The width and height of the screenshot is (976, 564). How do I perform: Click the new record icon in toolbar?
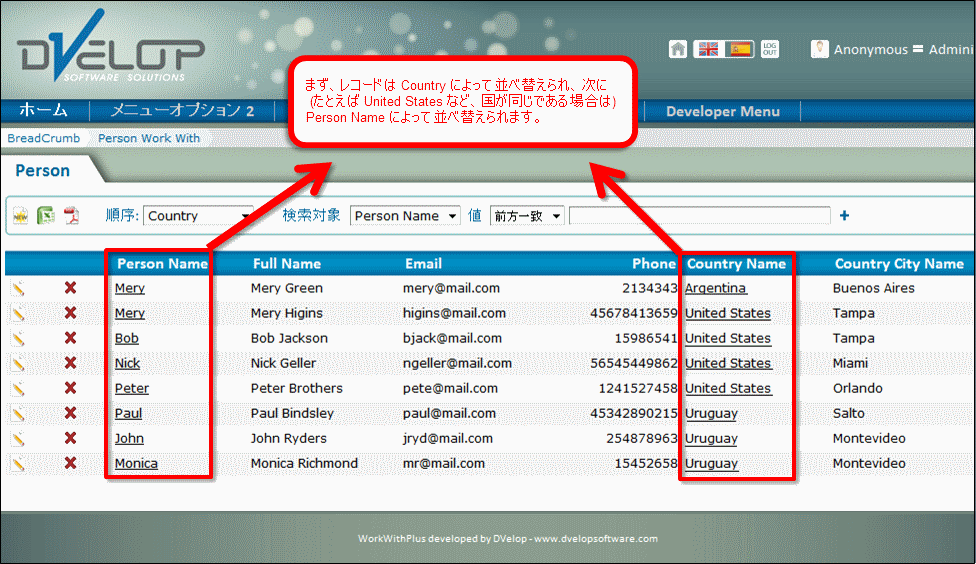click(20, 216)
